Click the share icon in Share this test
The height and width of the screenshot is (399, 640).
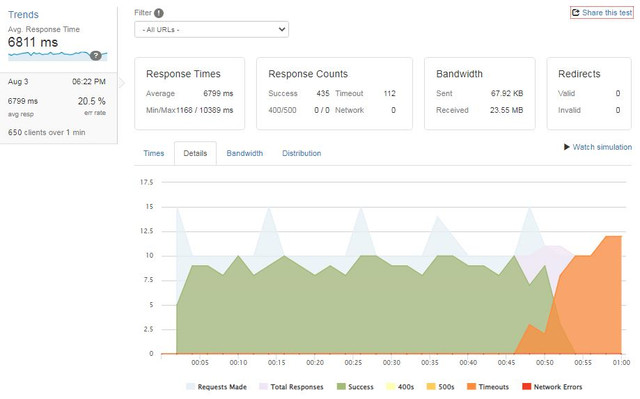[x=576, y=13]
